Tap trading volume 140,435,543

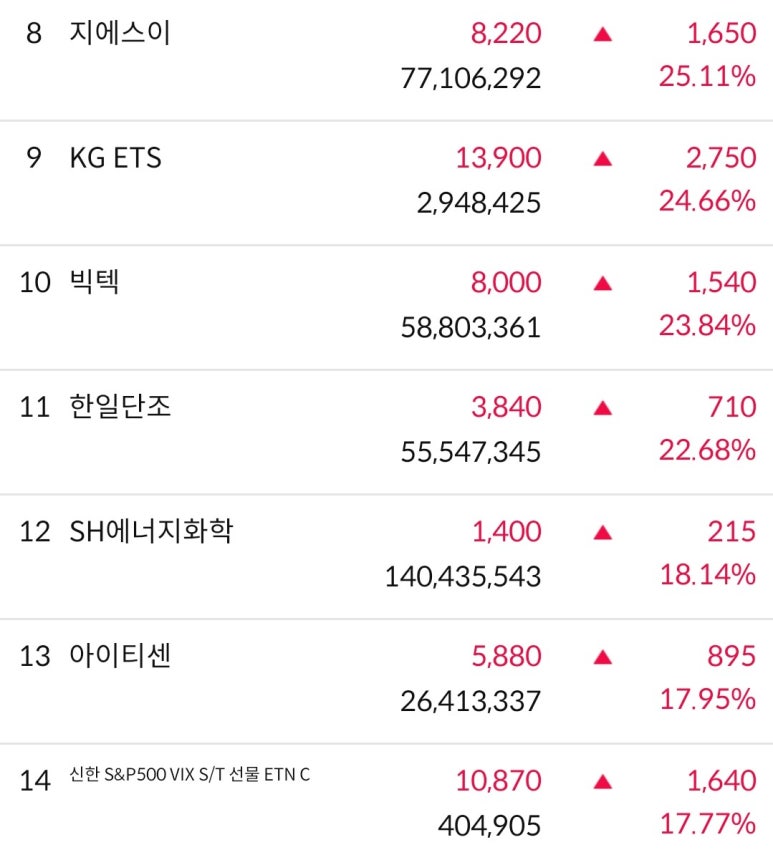tap(463, 577)
